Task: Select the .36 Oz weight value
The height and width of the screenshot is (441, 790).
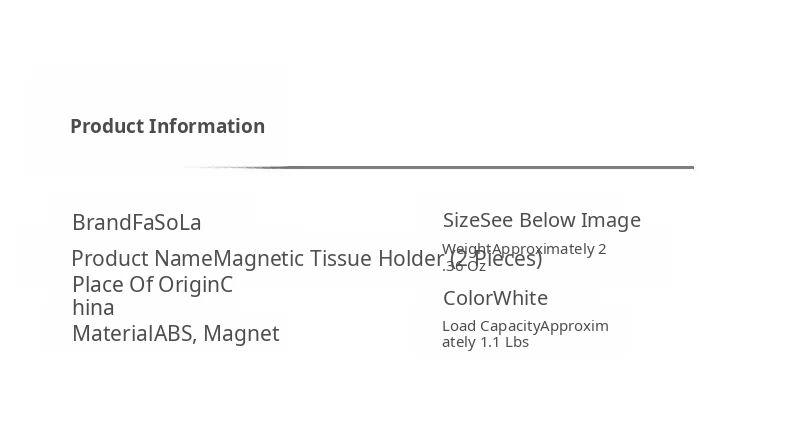Action: click(x=464, y=266)
